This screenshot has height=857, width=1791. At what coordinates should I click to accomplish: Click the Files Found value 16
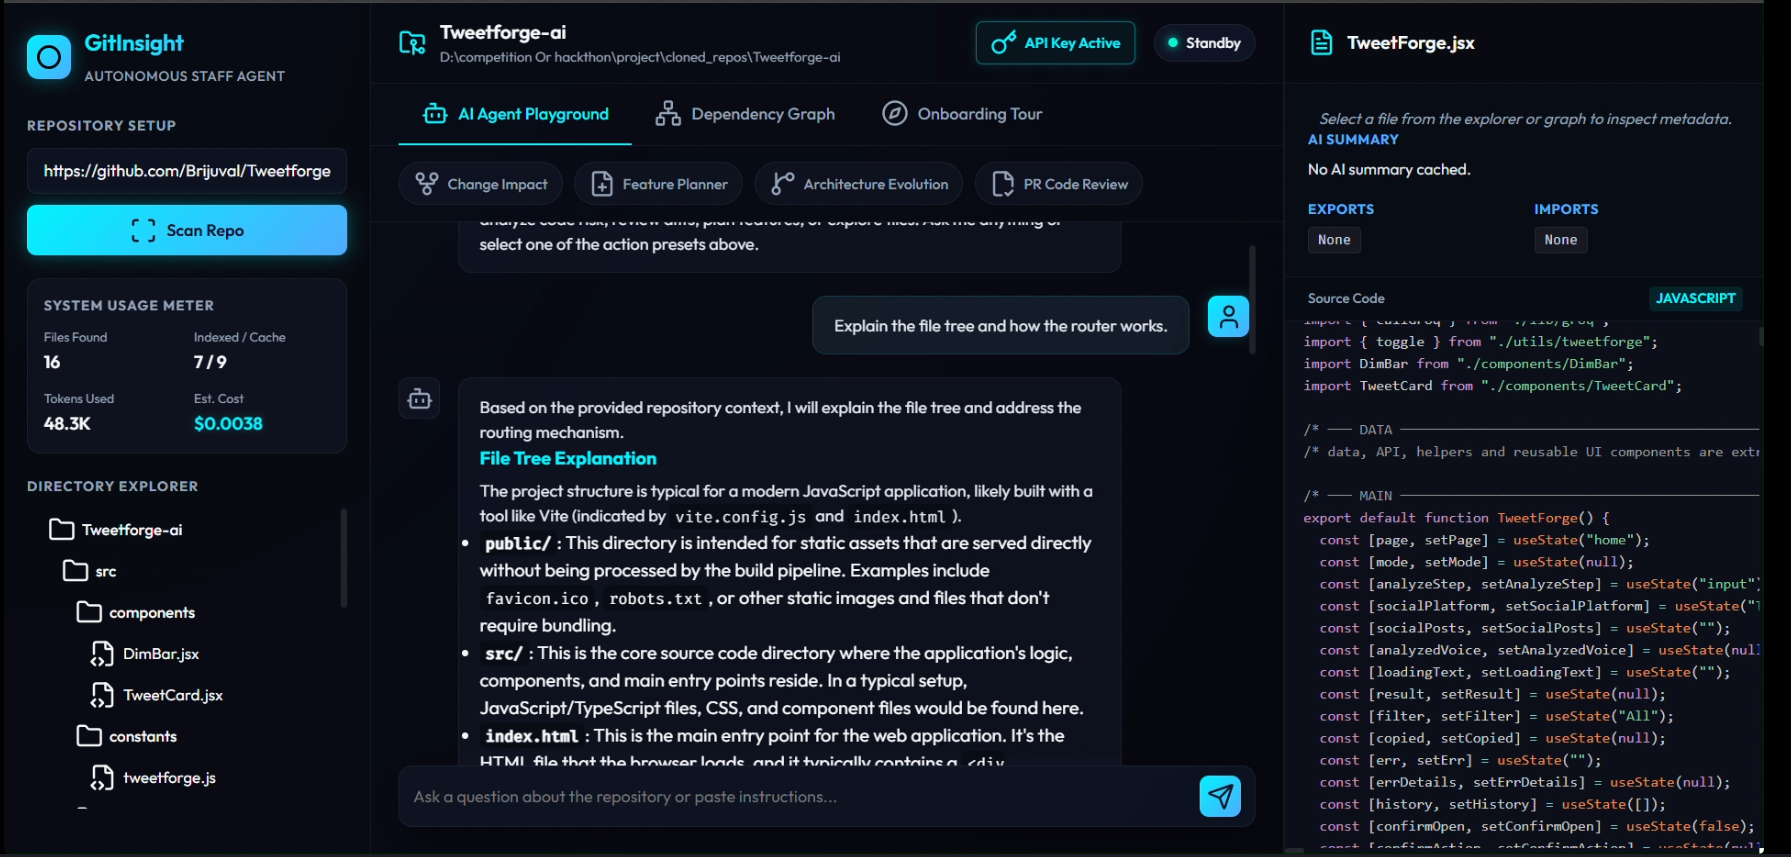(x=52, y=362)
